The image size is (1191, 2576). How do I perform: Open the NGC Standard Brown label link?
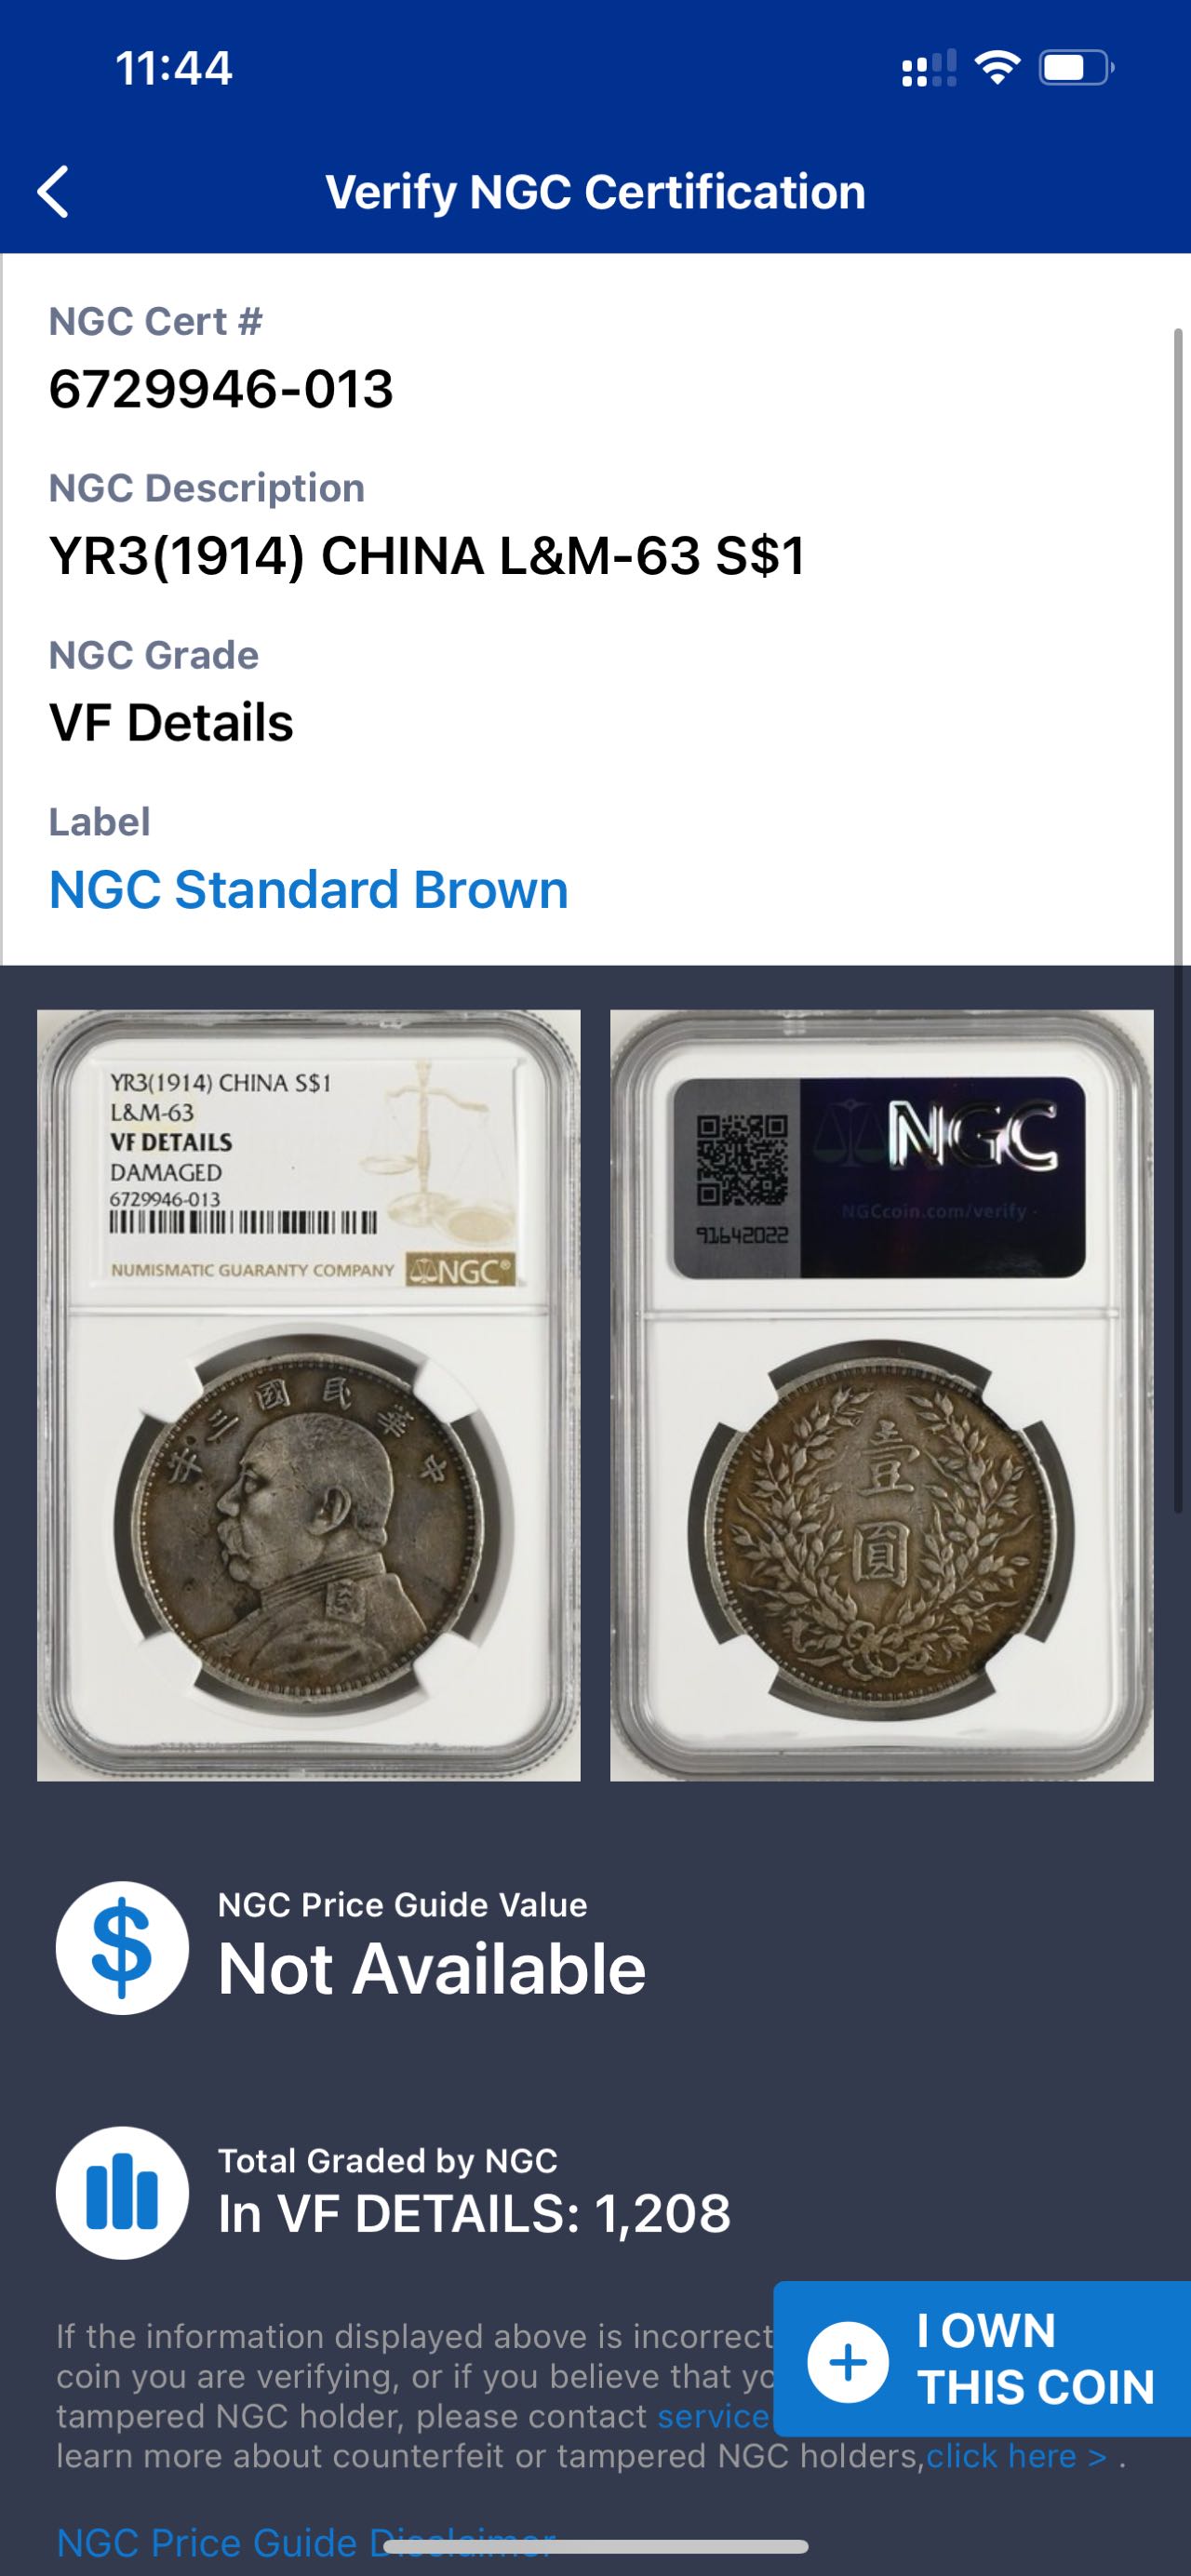coord(309,889)
